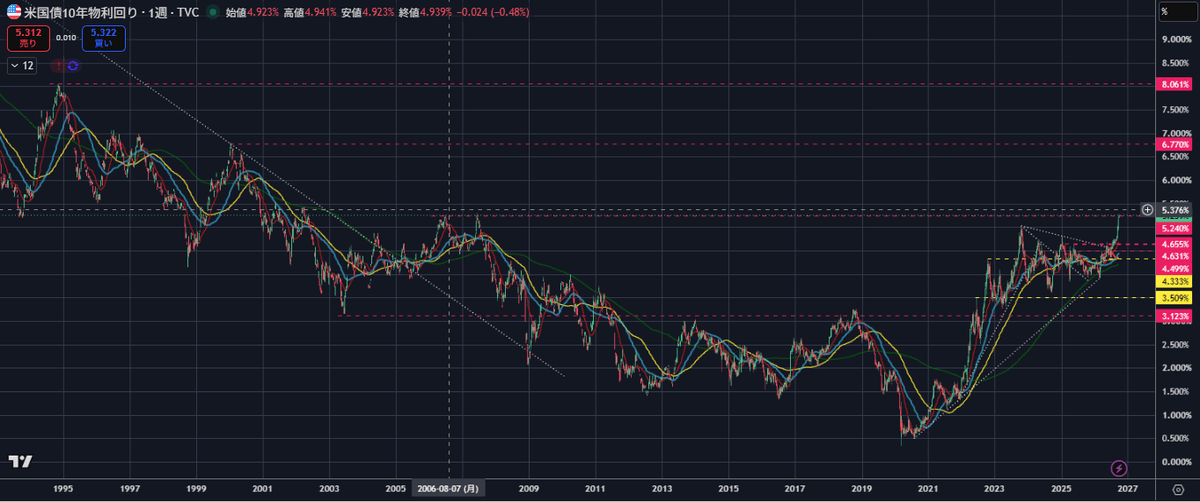Image resolution: width=1200 pixels, height=502 pixels.
Task: Click the purple refresh indicator icon
Action: 73,65
